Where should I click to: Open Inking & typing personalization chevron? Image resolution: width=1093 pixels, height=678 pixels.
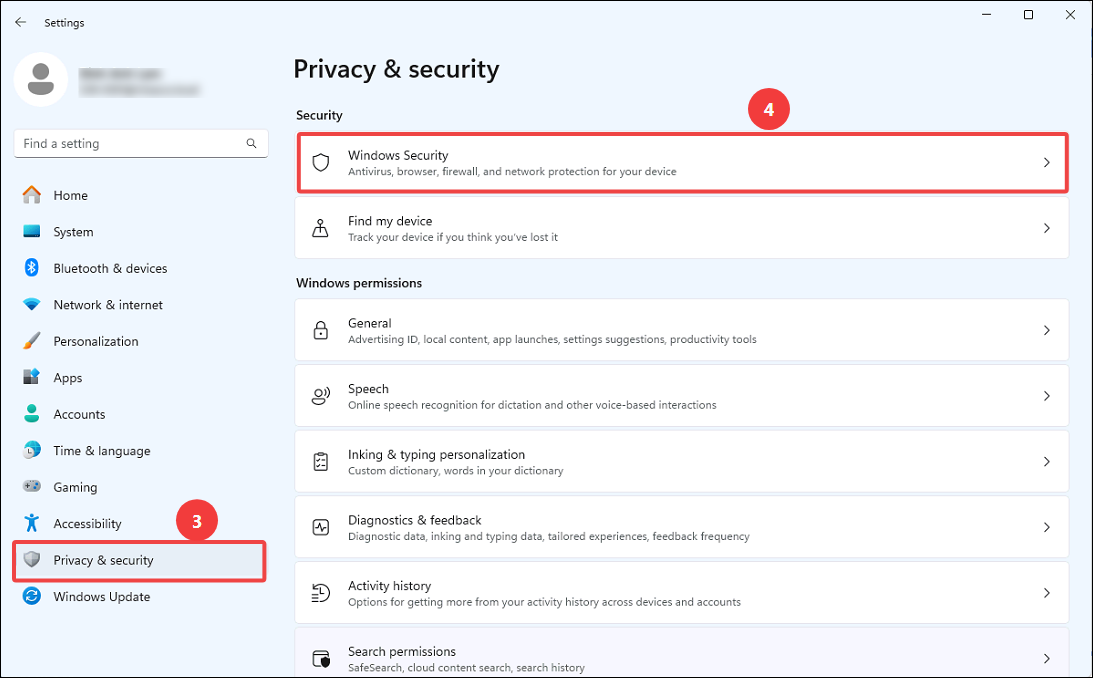(1046, 461)
